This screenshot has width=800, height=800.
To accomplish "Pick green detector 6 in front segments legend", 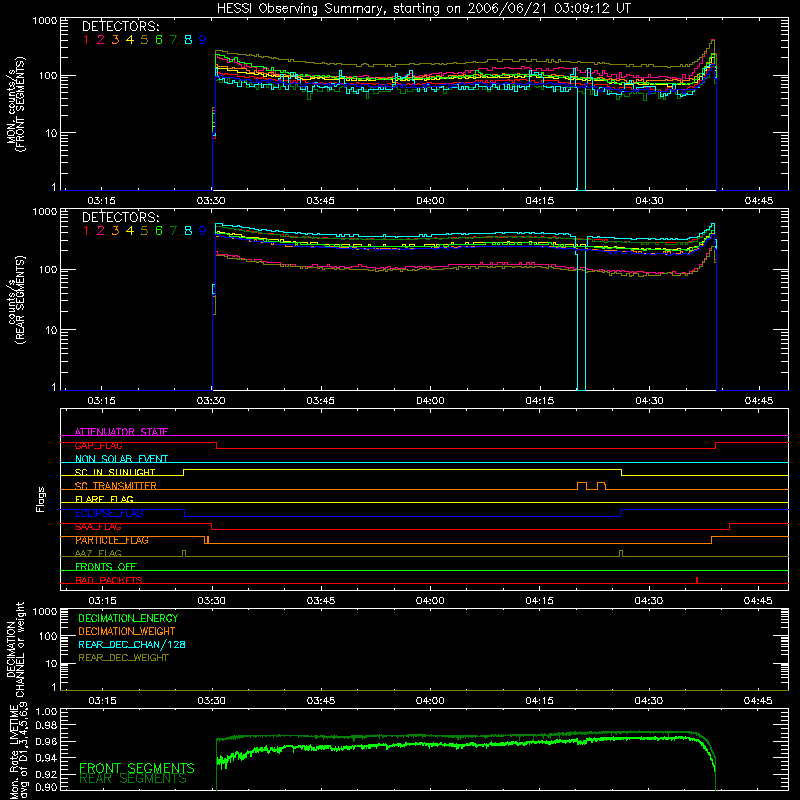I will pos(159,40).
